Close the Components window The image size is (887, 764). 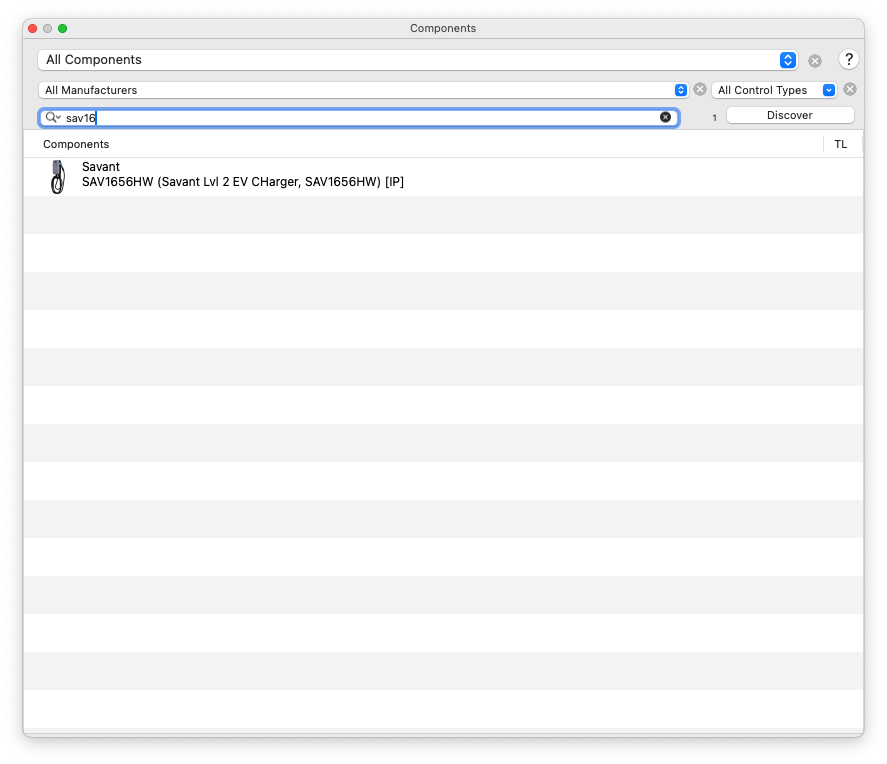pyautogui.click(x=32, y=28)
